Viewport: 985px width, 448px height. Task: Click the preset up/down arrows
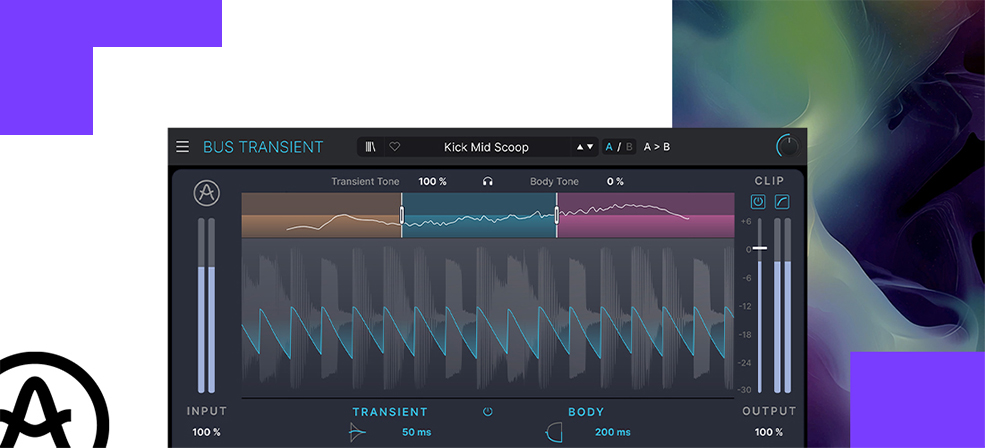[x=585, y=147]
